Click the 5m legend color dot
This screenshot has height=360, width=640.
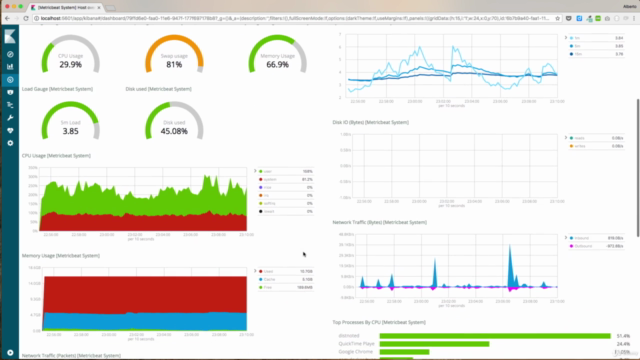click(571, 46)
